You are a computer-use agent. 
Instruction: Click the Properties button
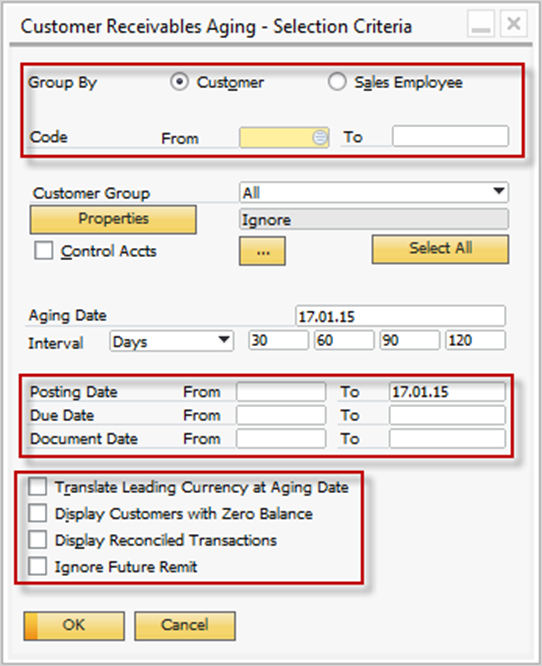click(113, 220)
